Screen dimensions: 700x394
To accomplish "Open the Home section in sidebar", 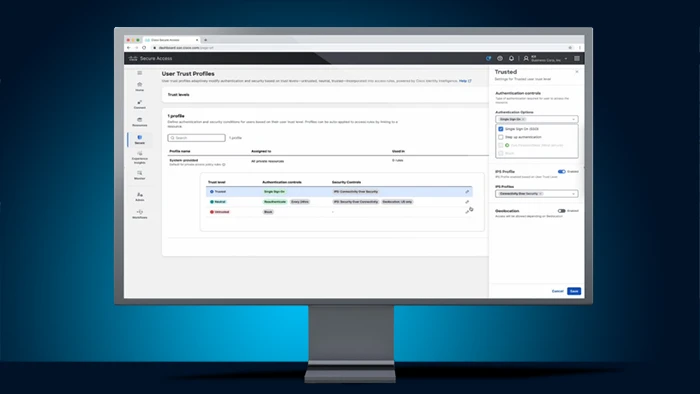I will click(140, 87).
